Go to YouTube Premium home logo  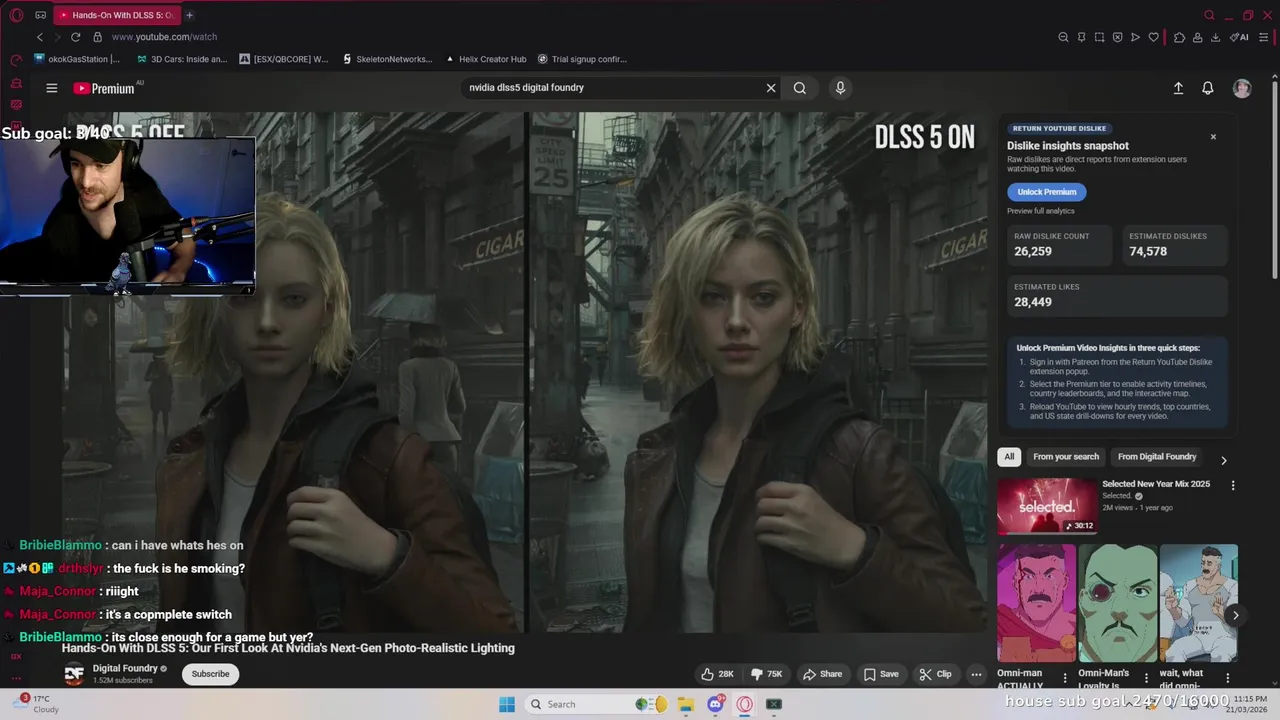point(104,88)
